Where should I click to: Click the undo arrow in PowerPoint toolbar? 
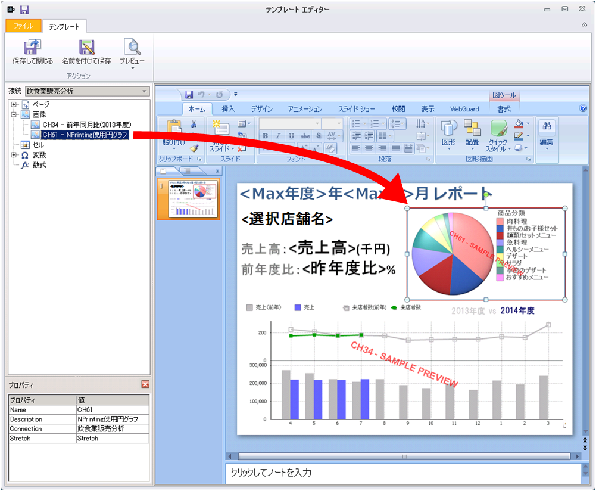pyautogui.click(x=201, y=95)
